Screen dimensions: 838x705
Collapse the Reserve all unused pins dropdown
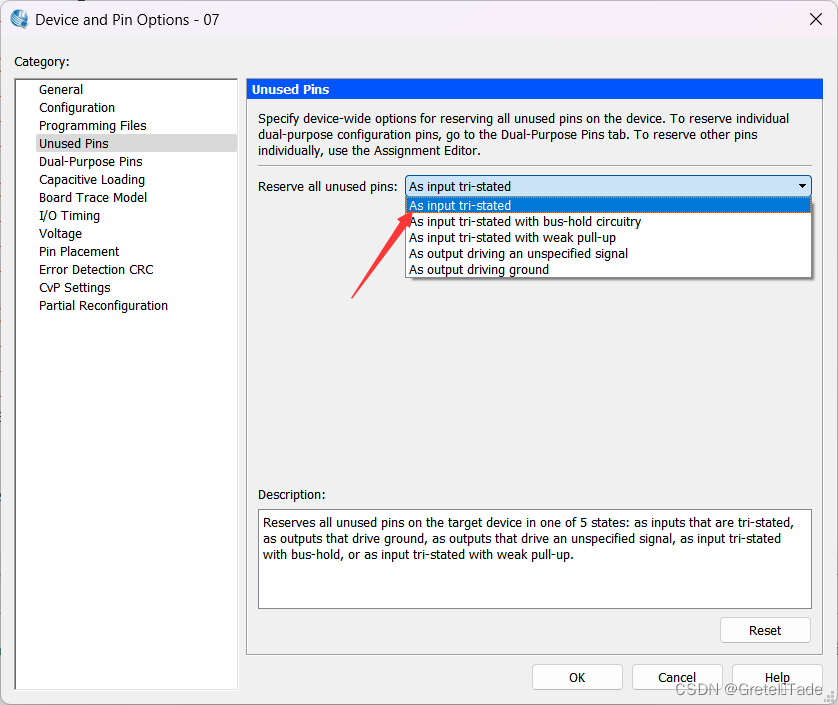point(802,186)
